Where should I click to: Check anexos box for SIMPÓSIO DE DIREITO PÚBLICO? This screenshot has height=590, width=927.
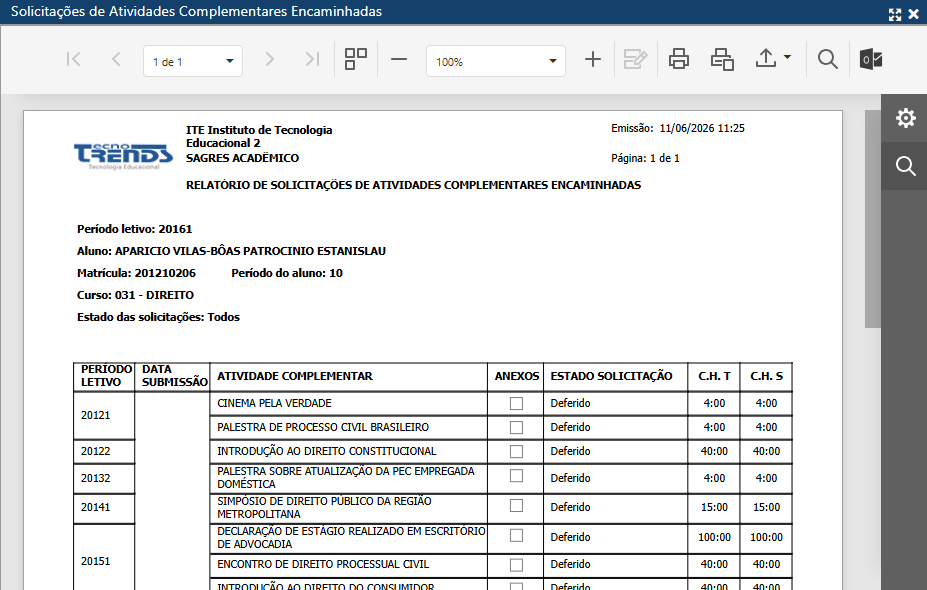(516, 505)
